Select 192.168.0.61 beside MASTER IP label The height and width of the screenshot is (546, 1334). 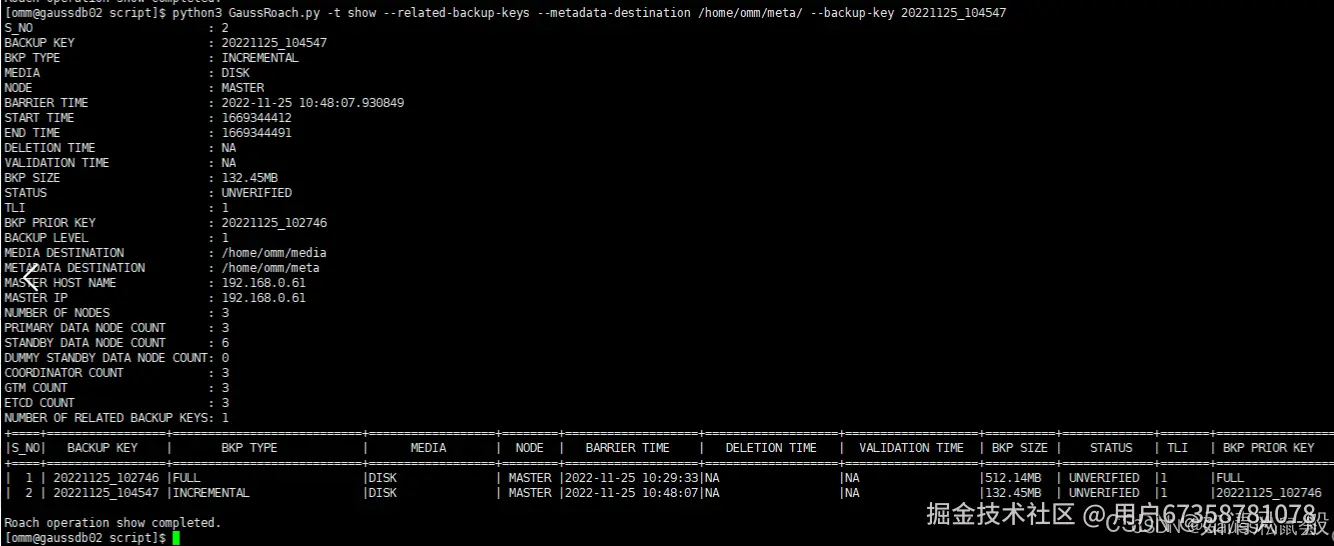(264, 298)
